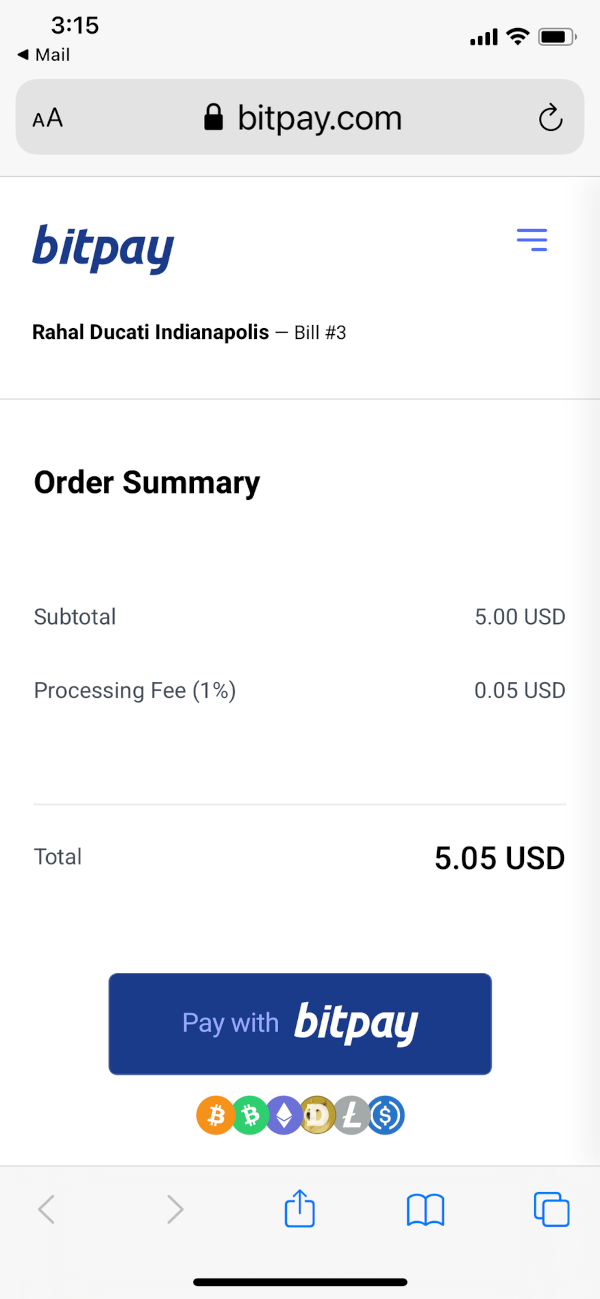Open Safari bookmarks book icon

tap(425, 1211)
